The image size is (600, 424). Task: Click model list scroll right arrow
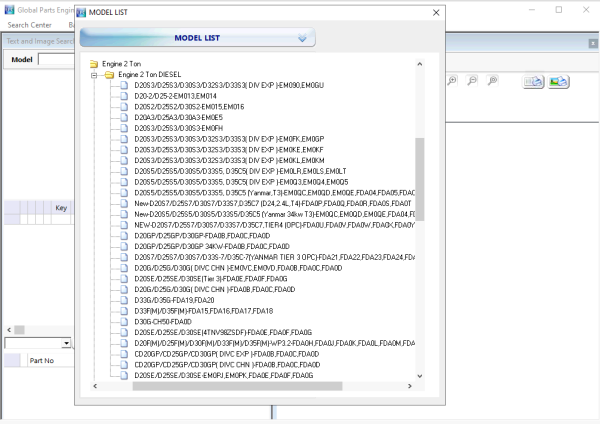pos(410,386)
